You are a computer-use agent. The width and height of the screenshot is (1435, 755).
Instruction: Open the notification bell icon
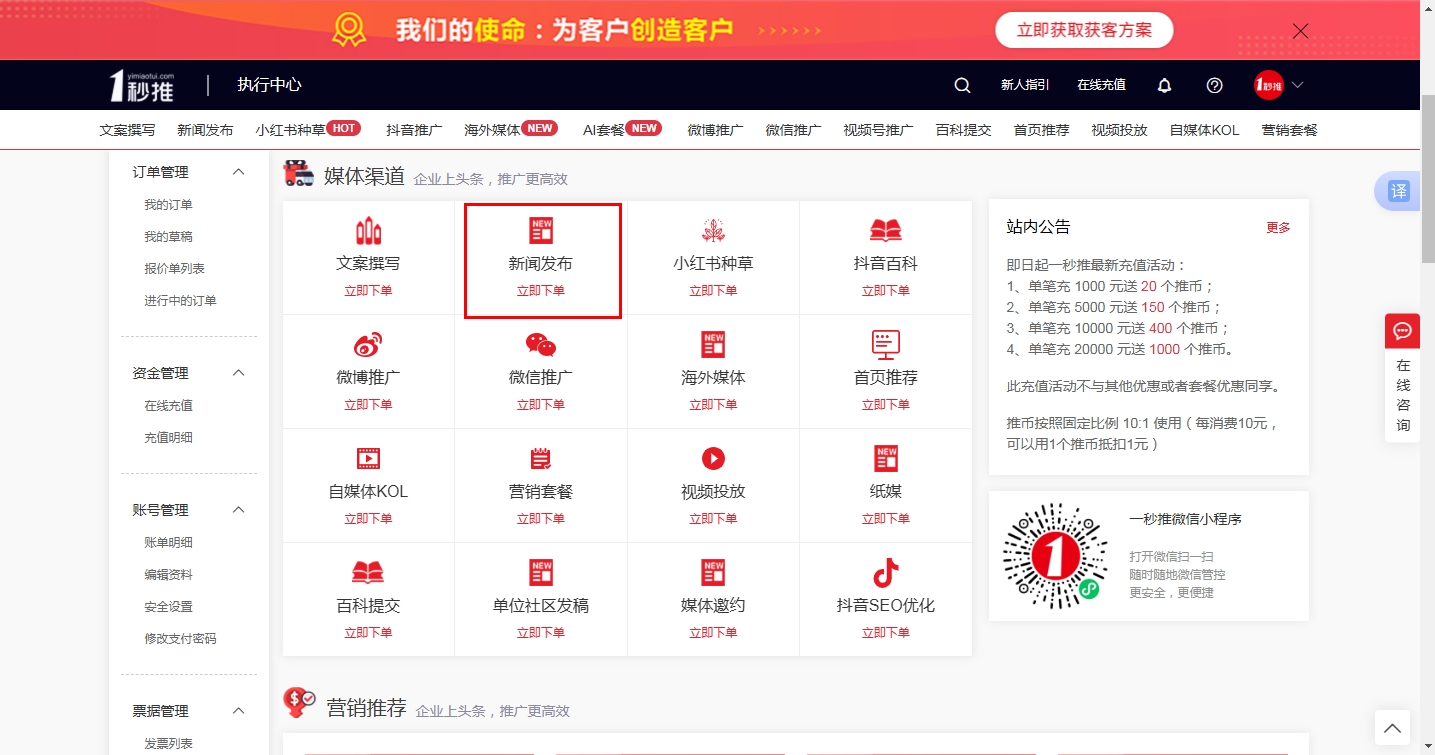click(x=1164, y=86)
